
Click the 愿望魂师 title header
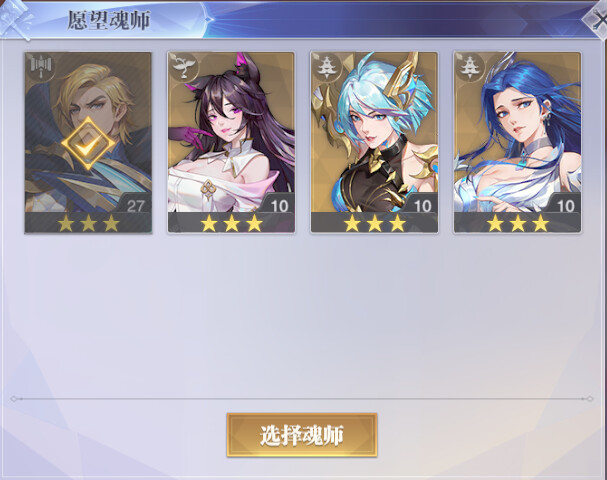109,20
